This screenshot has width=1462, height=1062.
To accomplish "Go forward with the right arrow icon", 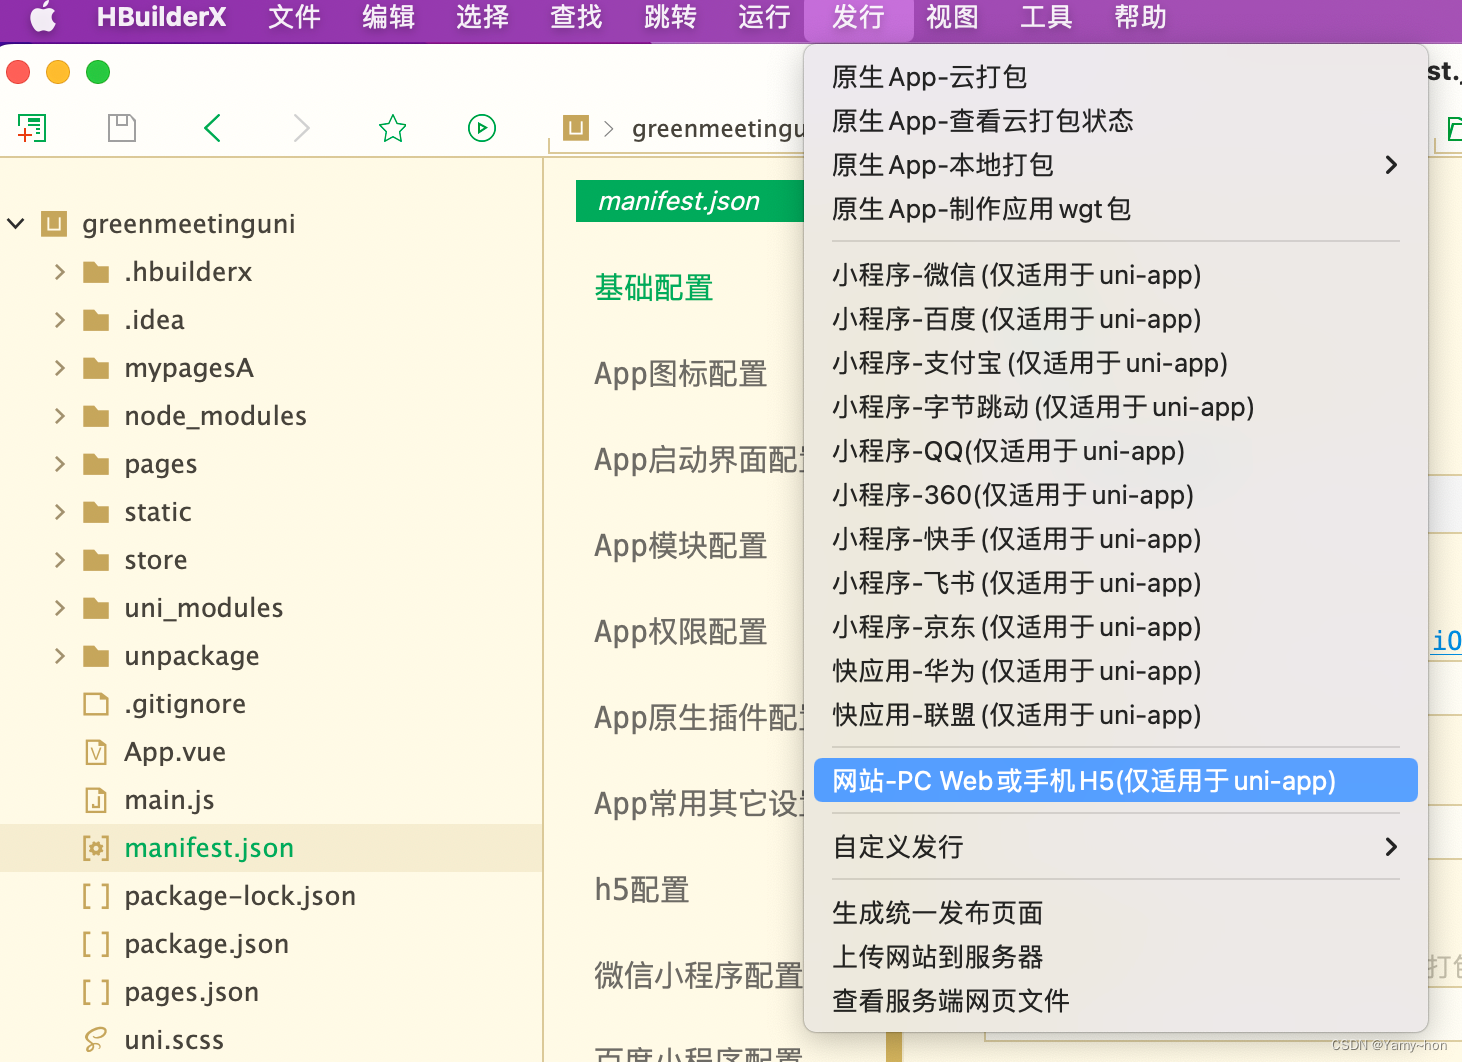I will coord(301,127).
